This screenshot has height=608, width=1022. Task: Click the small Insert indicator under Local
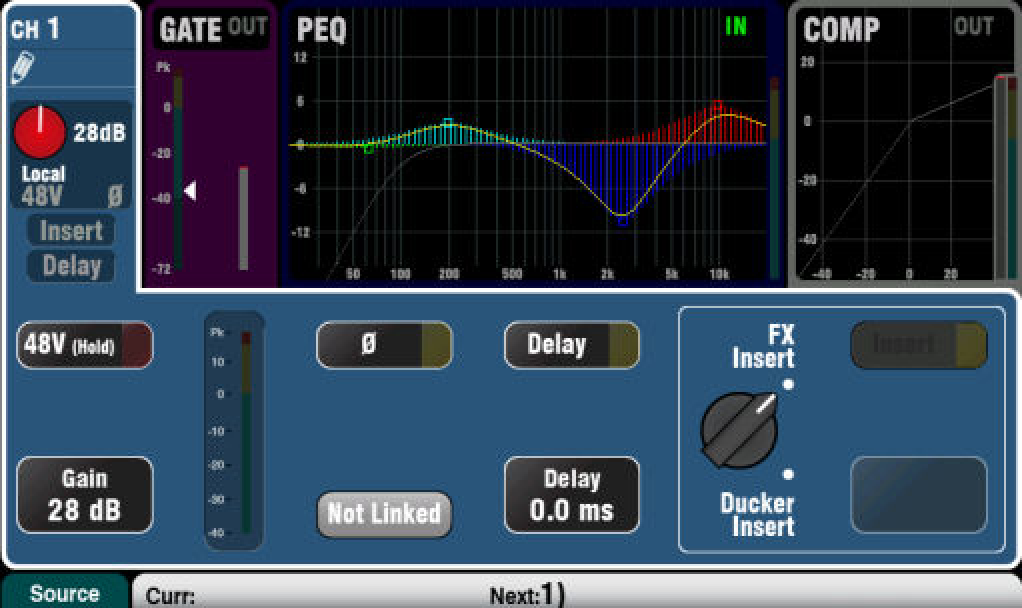71,231
